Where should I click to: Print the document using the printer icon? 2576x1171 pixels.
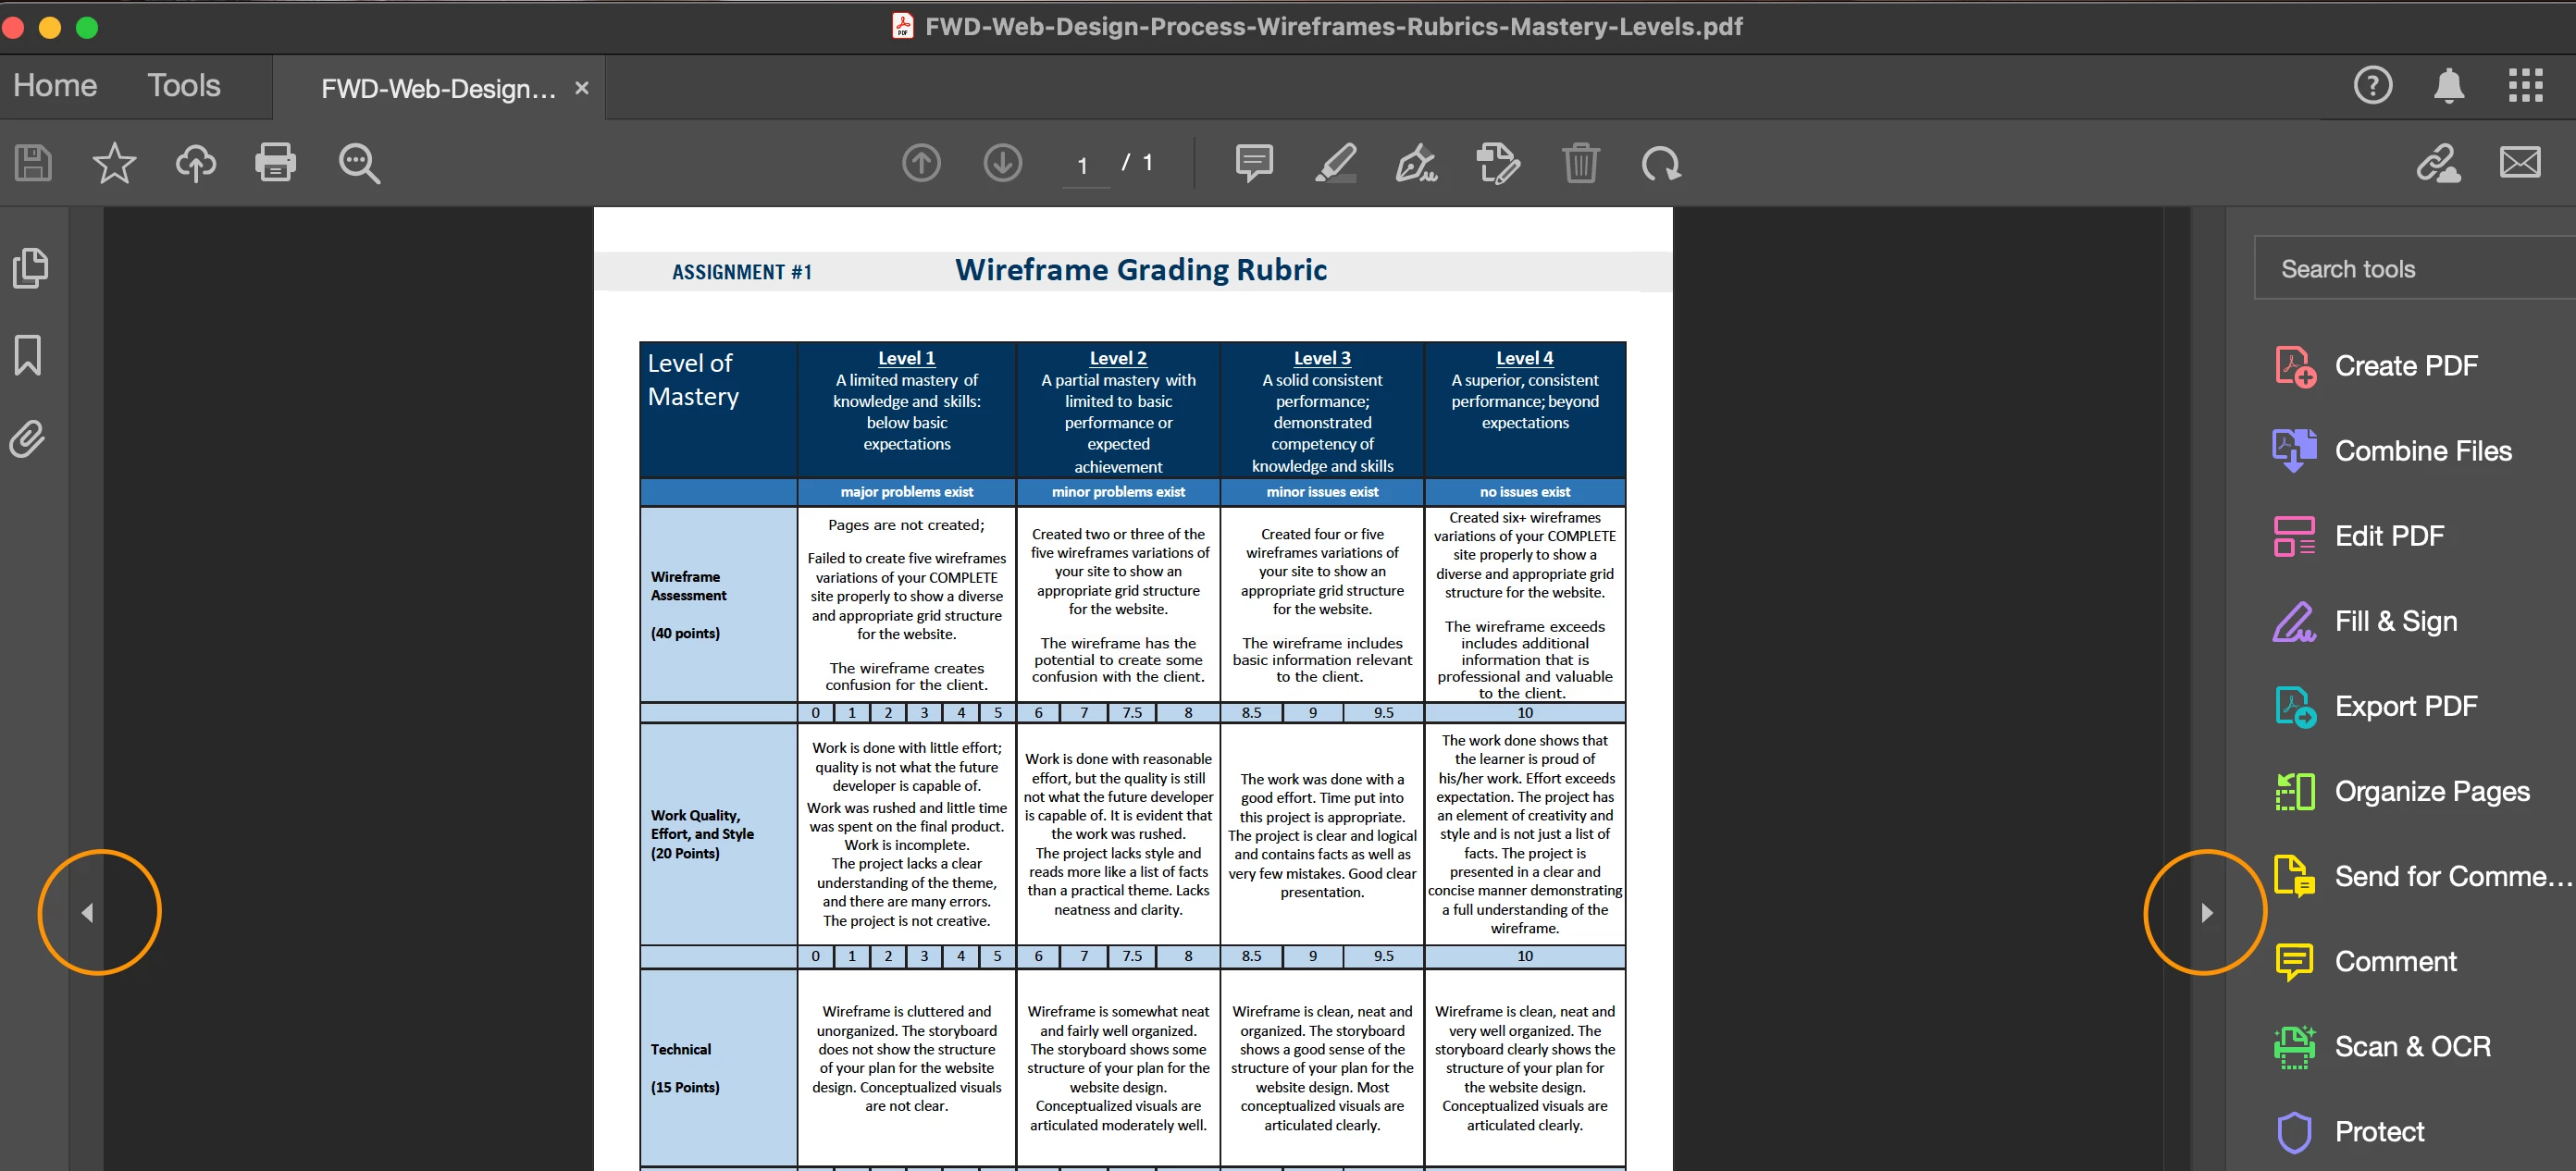point(275,163)
